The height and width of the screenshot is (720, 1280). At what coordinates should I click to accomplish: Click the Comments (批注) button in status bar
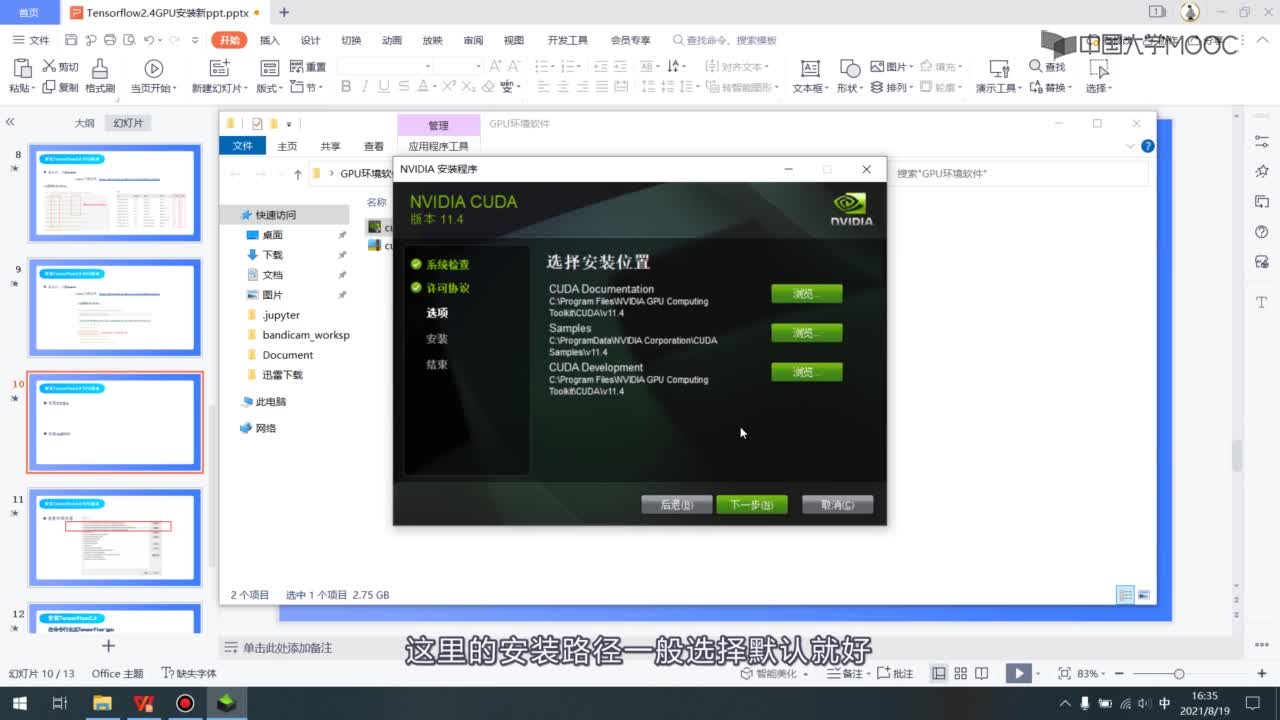pyautogui.click(x=895, y=673)
